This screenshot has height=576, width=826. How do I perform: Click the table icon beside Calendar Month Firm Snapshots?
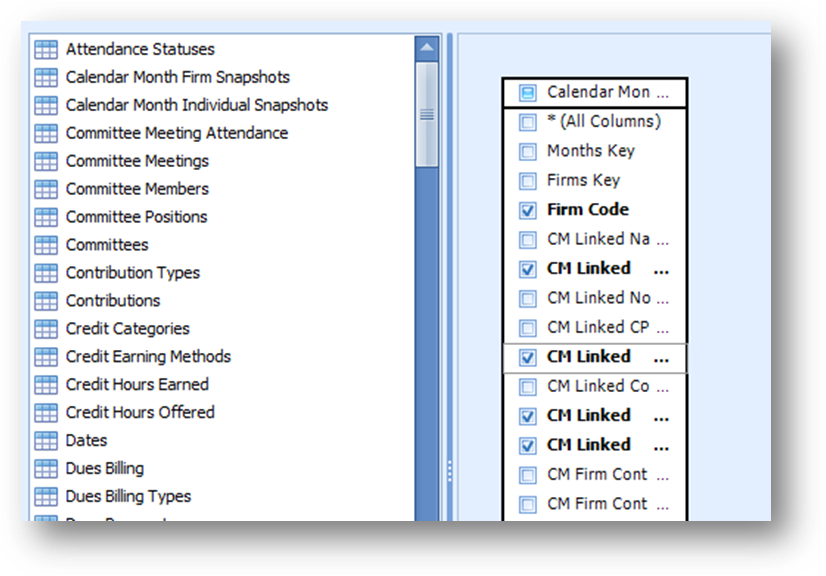click(46, 77)
